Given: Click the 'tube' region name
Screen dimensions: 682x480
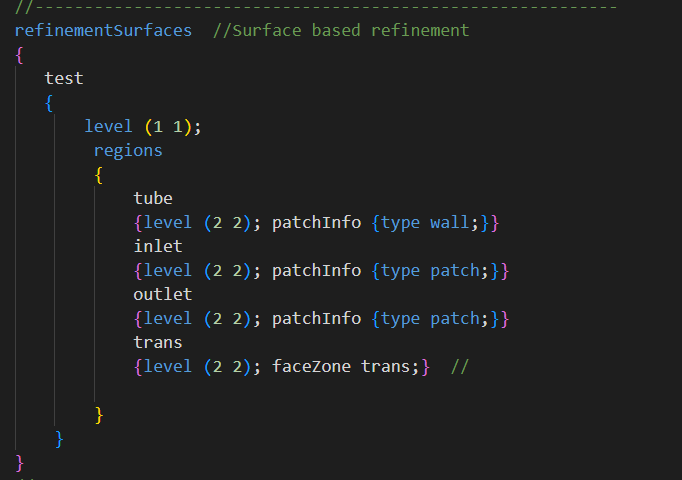Looking at the screenshot, I should pyautogui.click(x=153, y=198).
